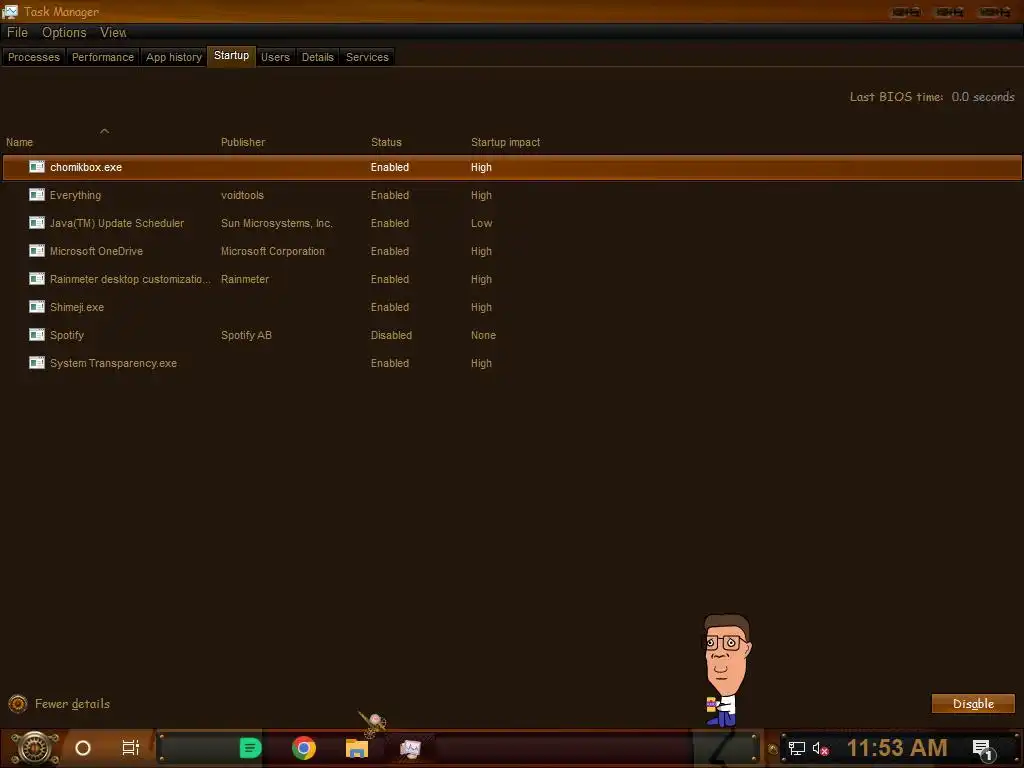Open the Action Center notifications icon
1024x768 pixels.
[984, 750]
